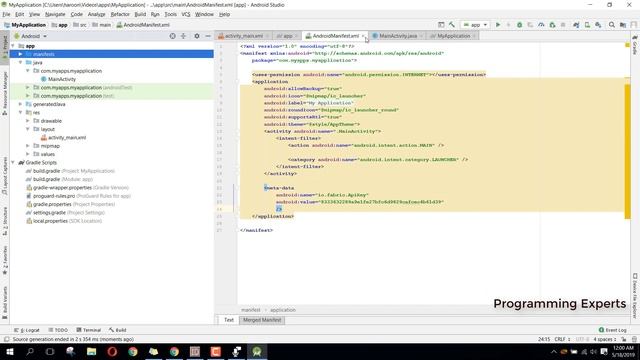The width and height of the screenshot is (640, 360).
Task: Open Resource Manager side tab
Action: click(4, 93)
